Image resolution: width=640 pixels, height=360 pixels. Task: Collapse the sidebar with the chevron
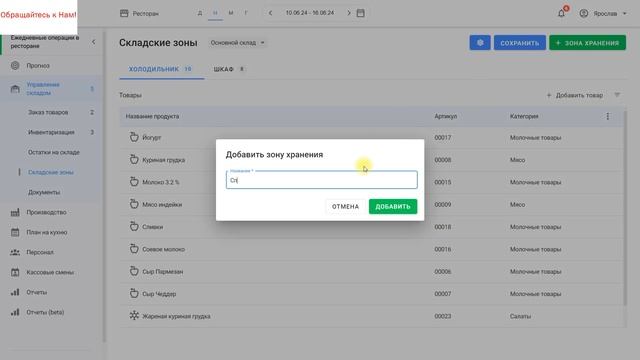pos(93,42)
